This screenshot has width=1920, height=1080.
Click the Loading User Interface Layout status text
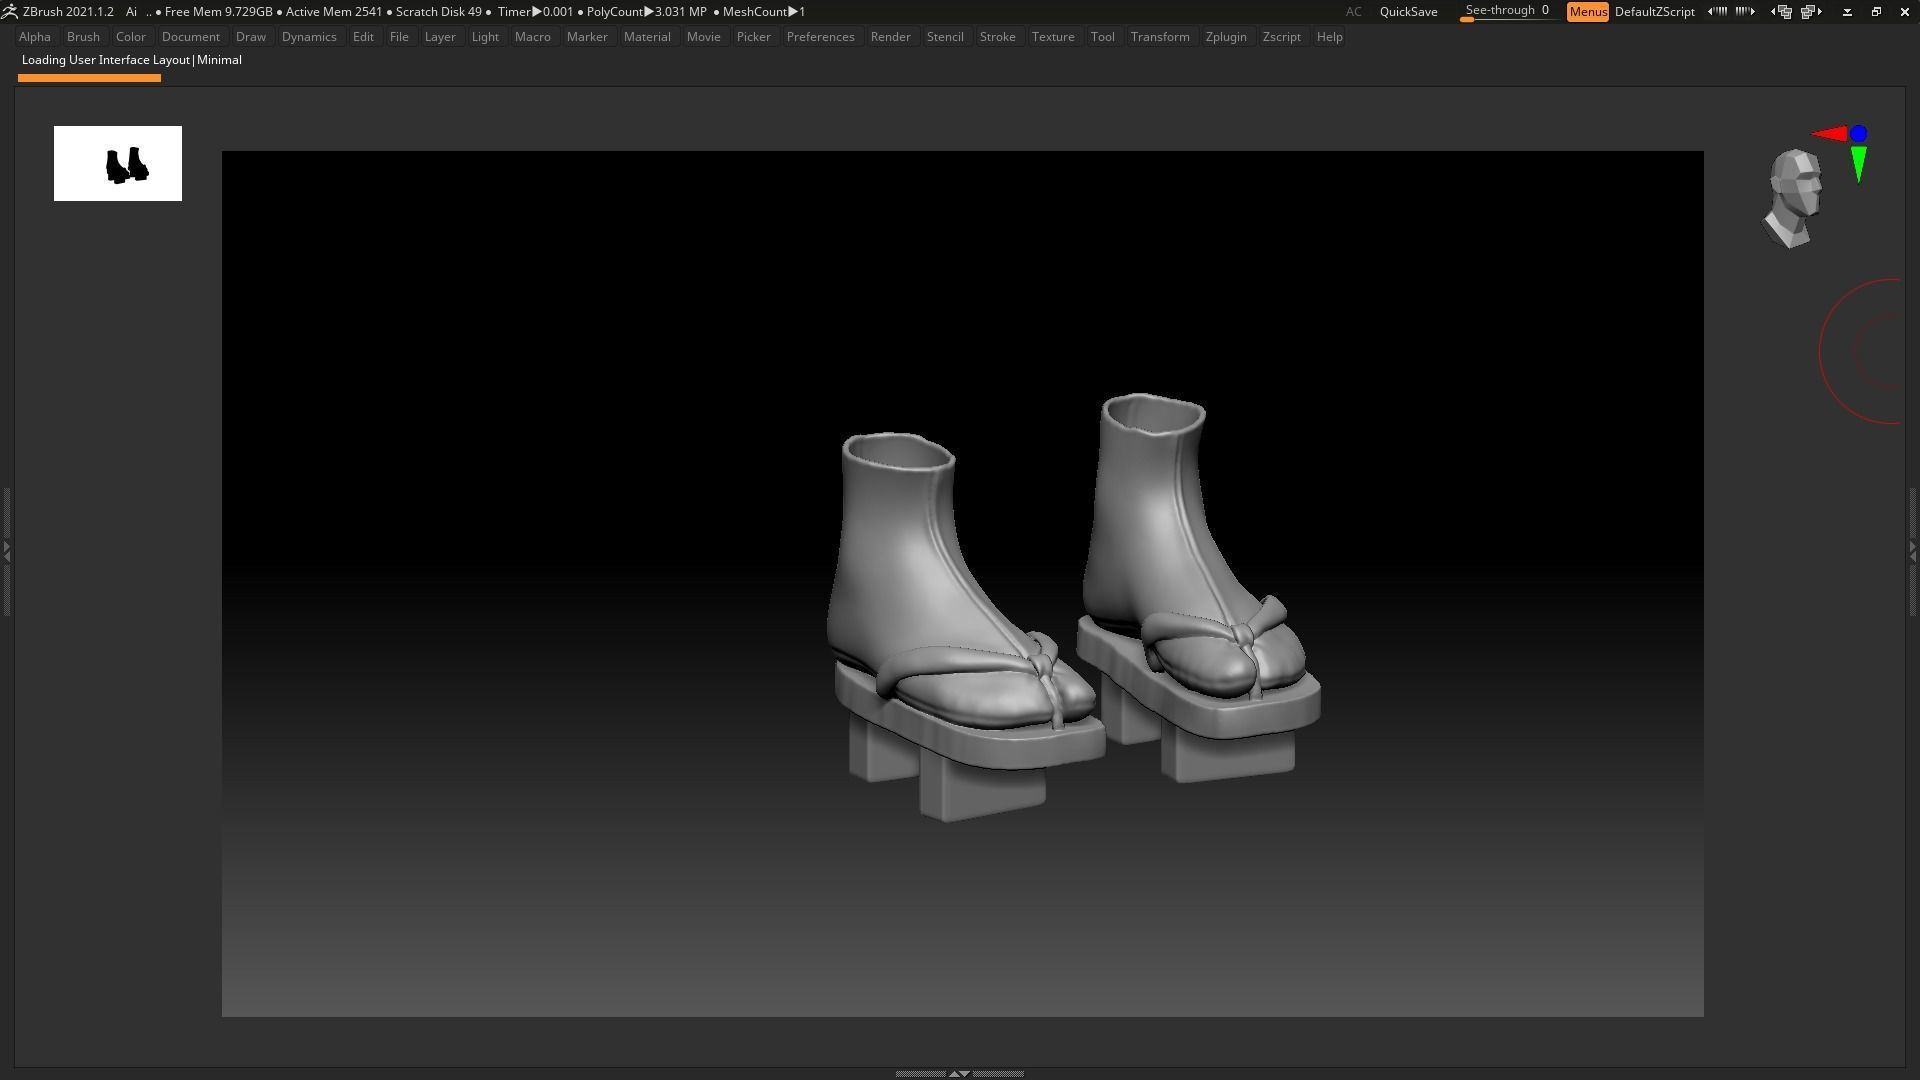131,60
